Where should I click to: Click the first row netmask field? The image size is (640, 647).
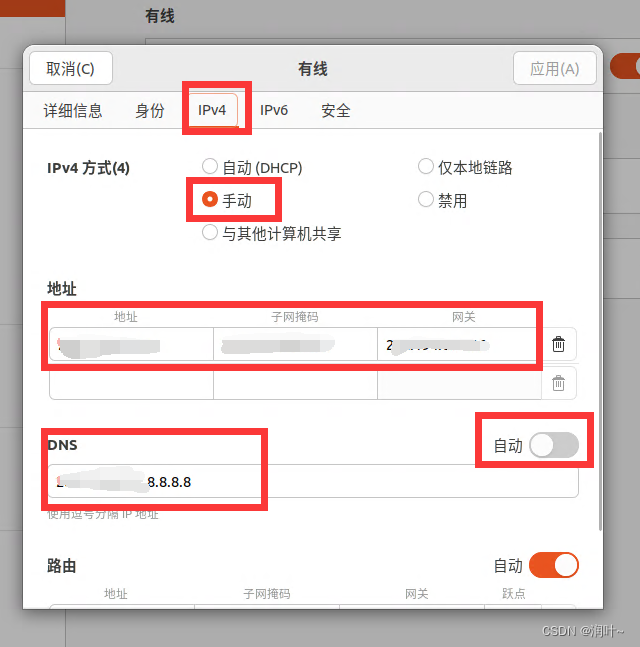coord(295,346)
